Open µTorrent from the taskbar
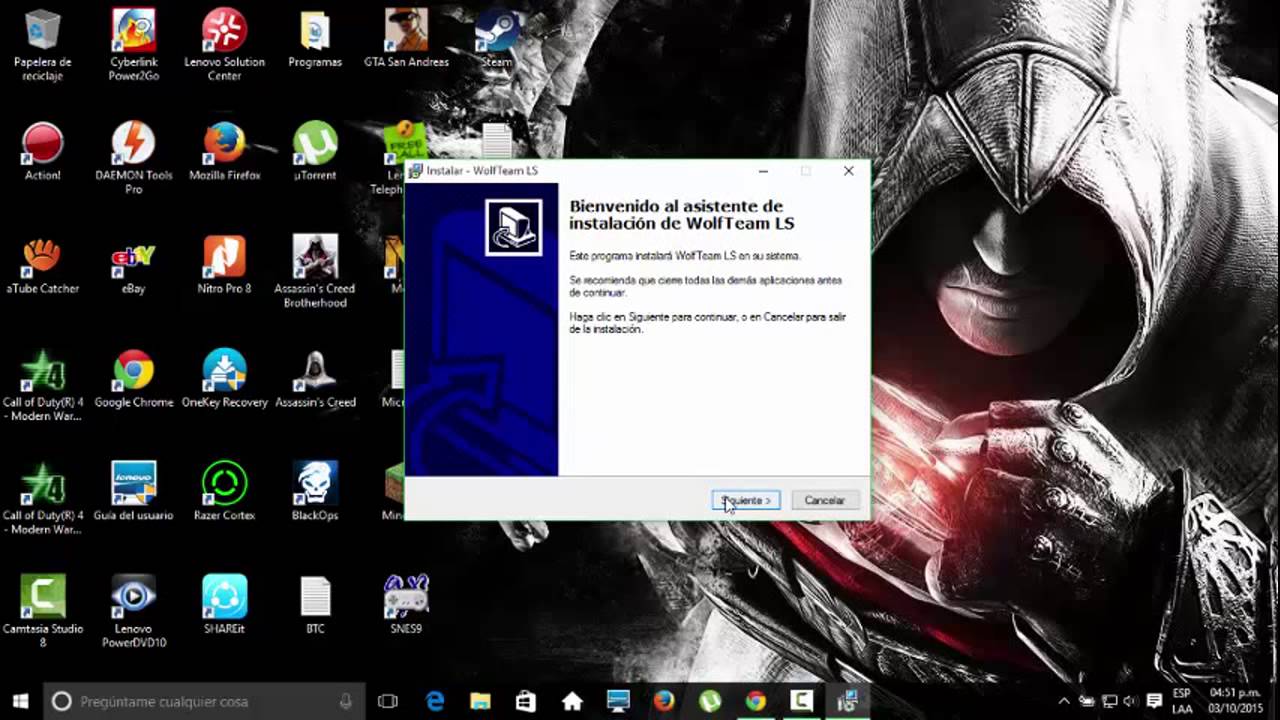This screenshot has height=720, width=1280. (x=710, y=701)
